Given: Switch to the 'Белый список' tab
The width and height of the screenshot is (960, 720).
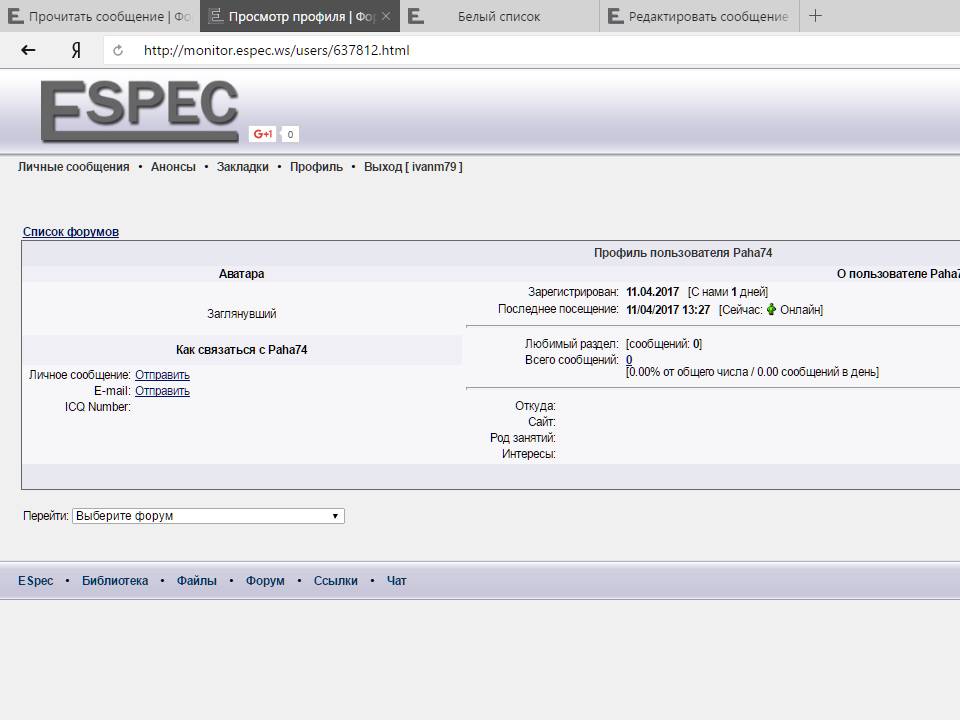Looking at the screenshot, I should point(498,17).
